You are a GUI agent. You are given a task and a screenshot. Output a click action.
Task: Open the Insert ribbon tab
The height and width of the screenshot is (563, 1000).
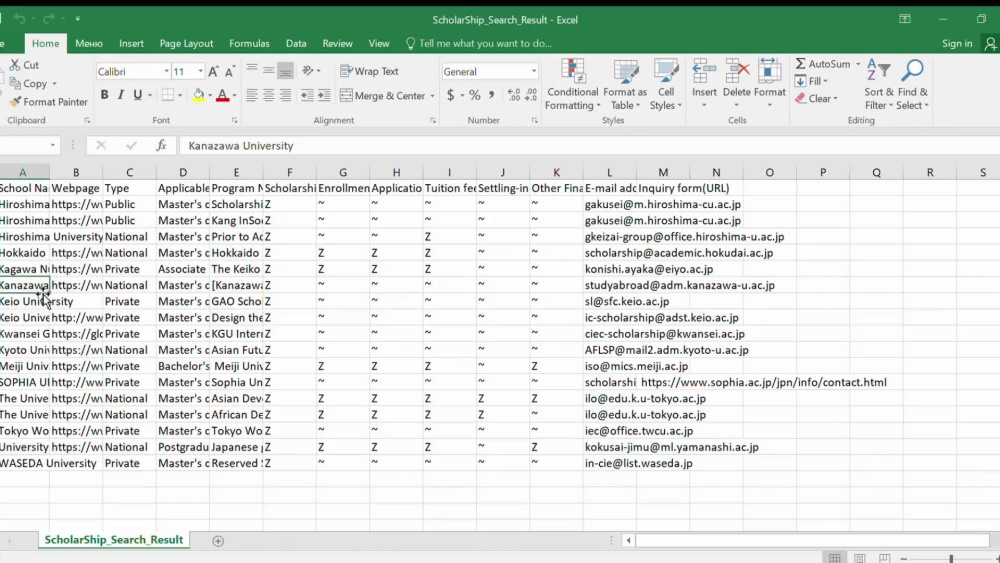[131, 43]
